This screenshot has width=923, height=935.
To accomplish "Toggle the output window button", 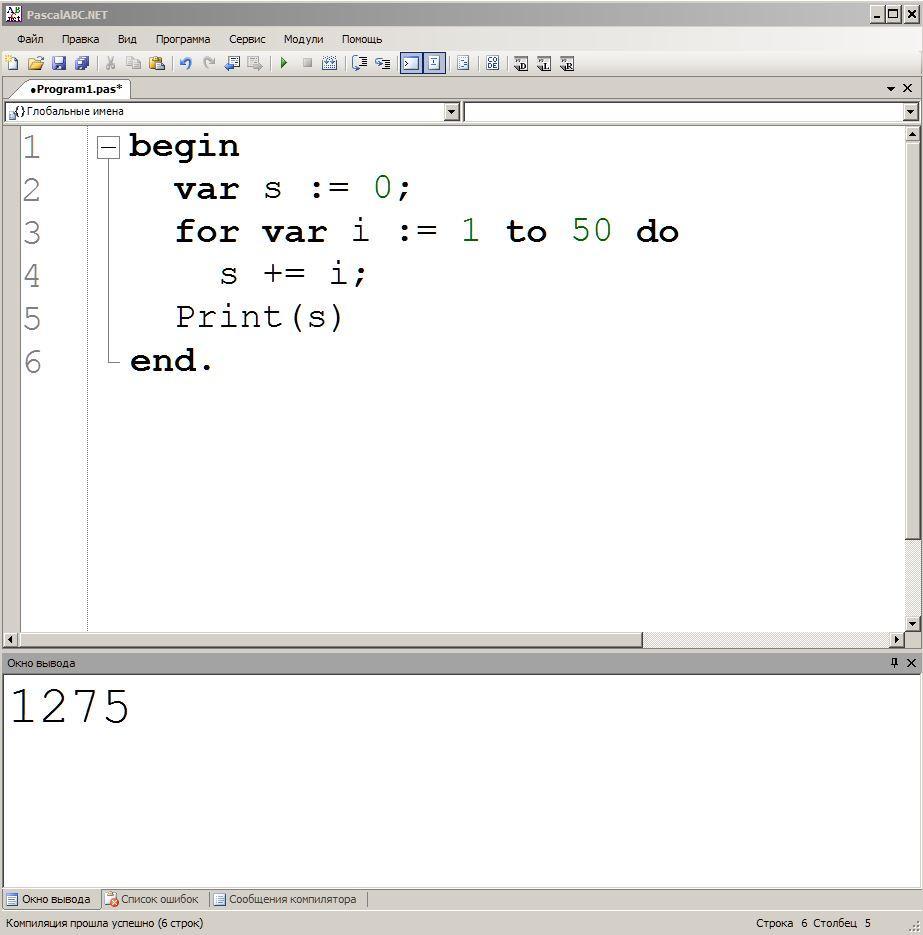I will pos(411,63).
